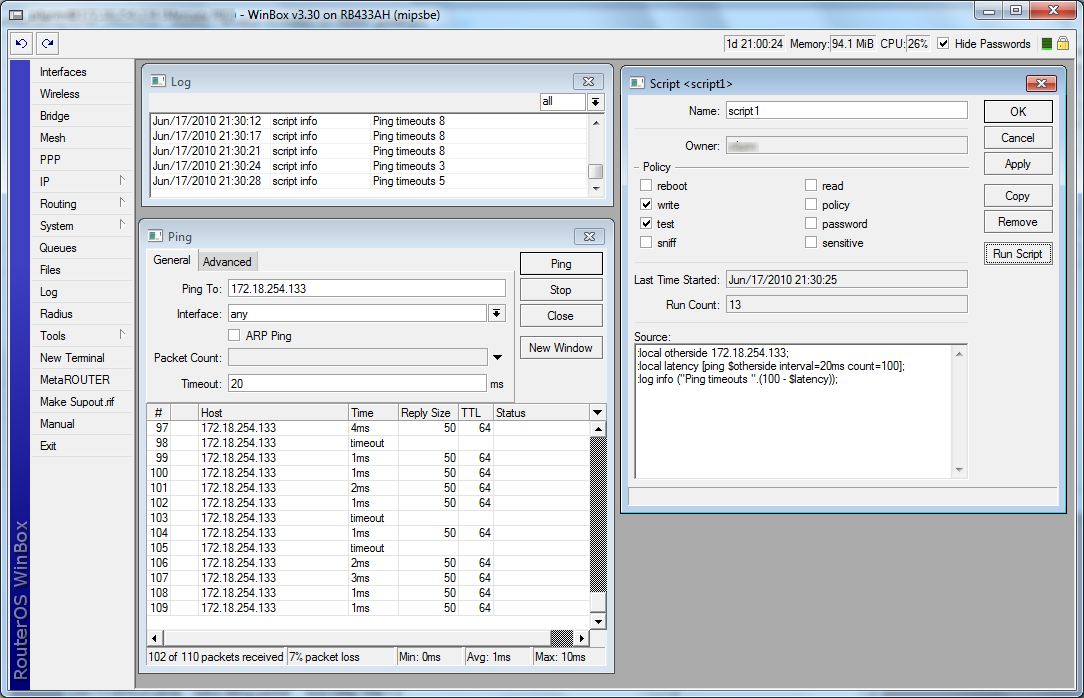Click the Log window title icon

click(157, 81)
